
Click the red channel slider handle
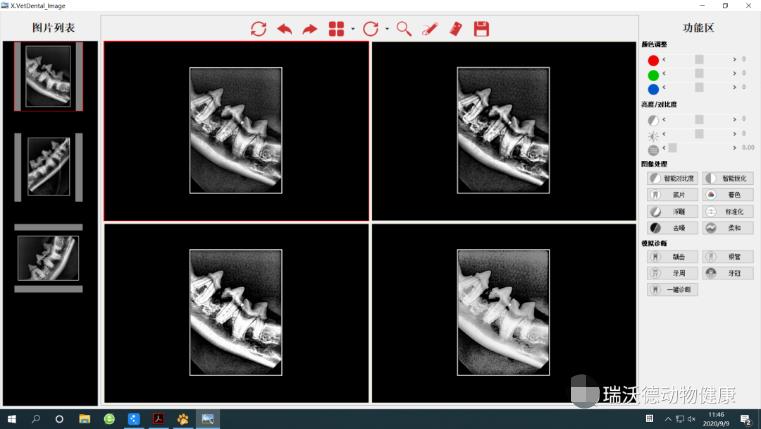click(x=699, y=59)
